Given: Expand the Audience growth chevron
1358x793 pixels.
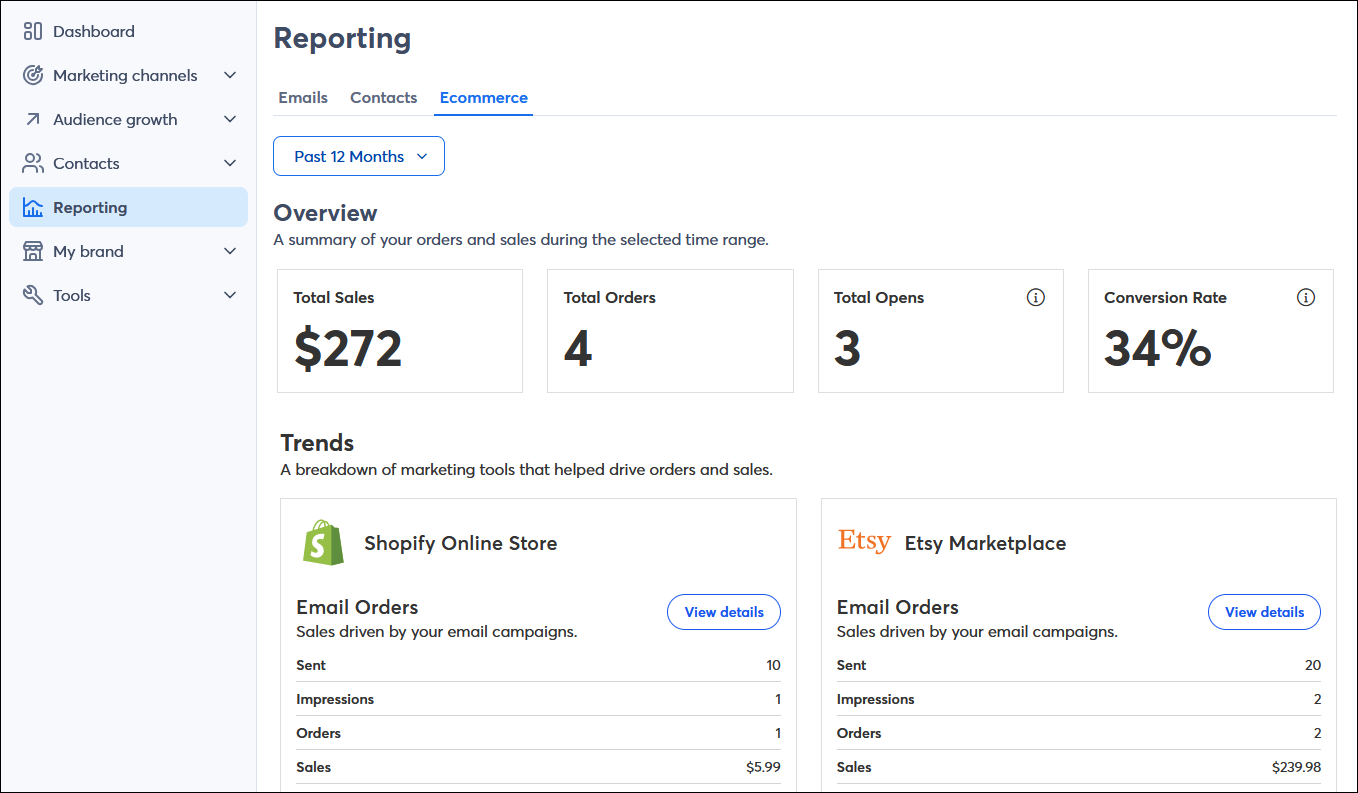Looking at the screenshot, I should [230, 119].
